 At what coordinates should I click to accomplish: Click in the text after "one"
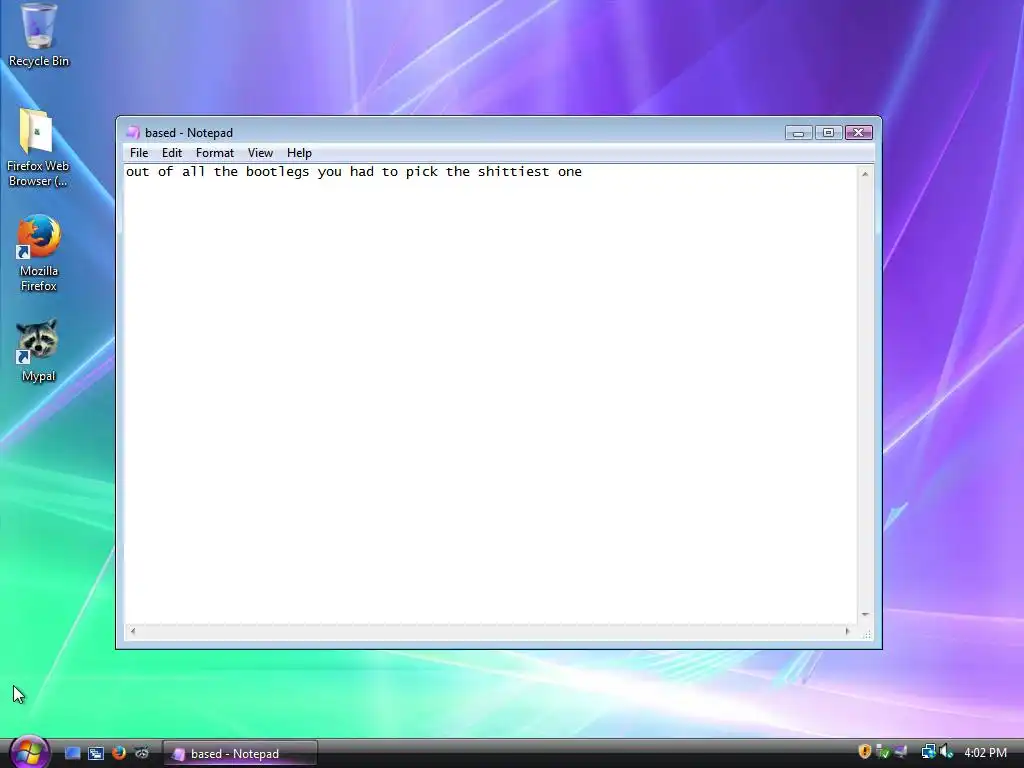coord(584,172)
